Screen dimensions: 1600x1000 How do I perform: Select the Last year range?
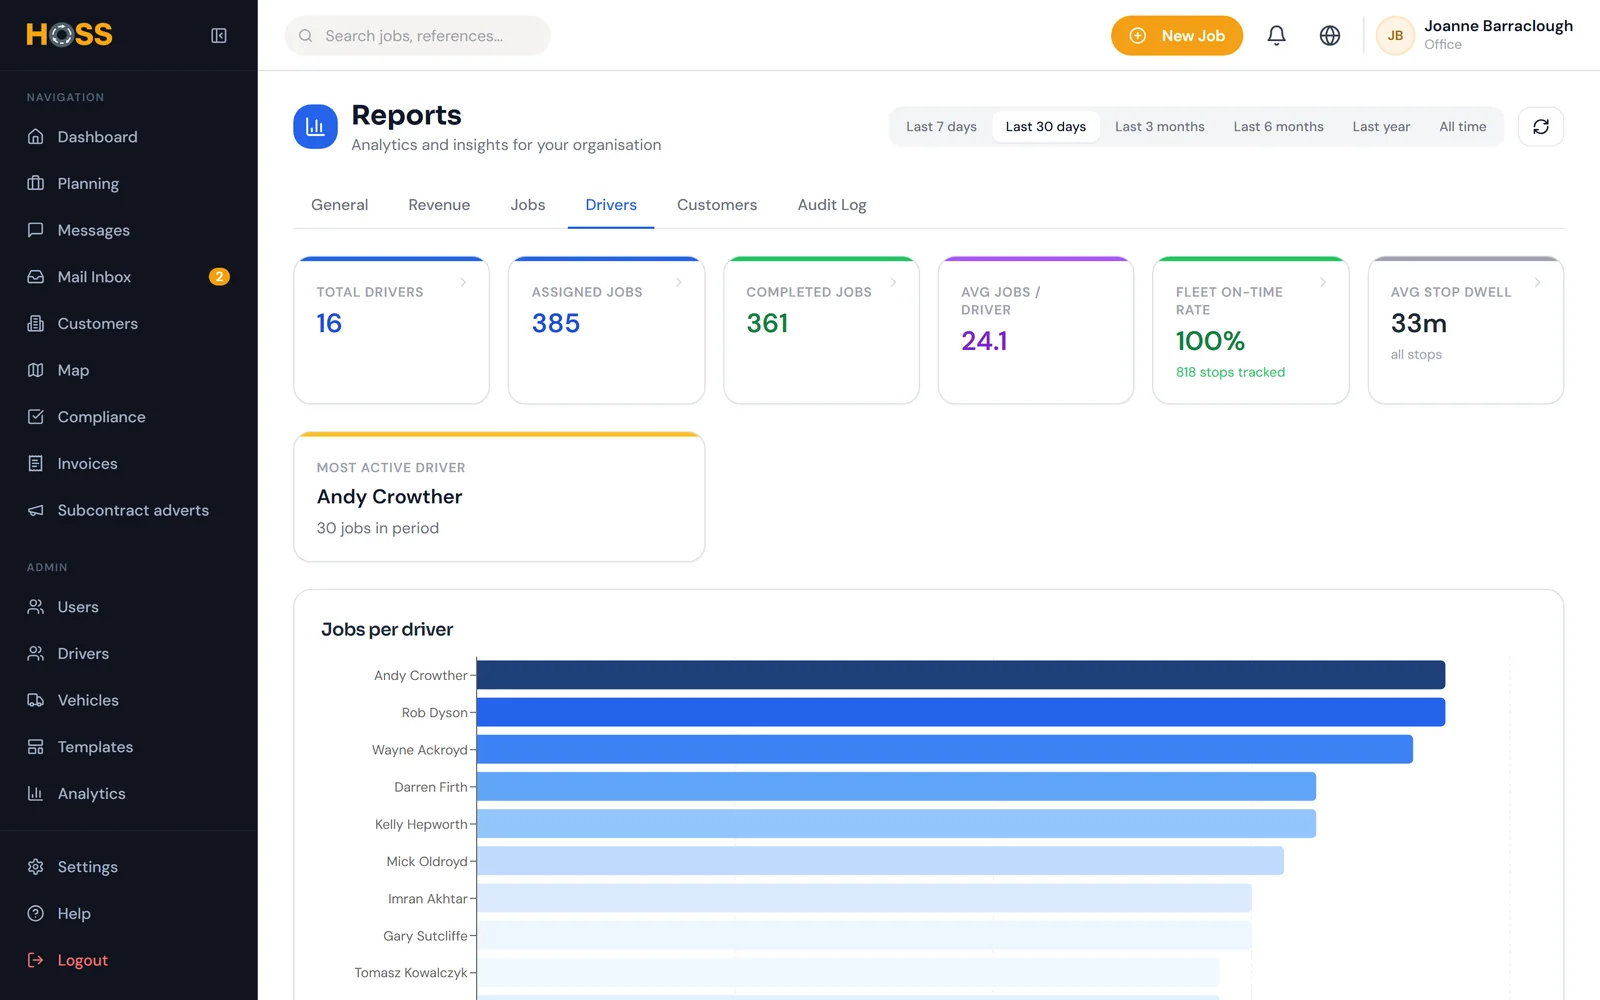pos(1381,127)
